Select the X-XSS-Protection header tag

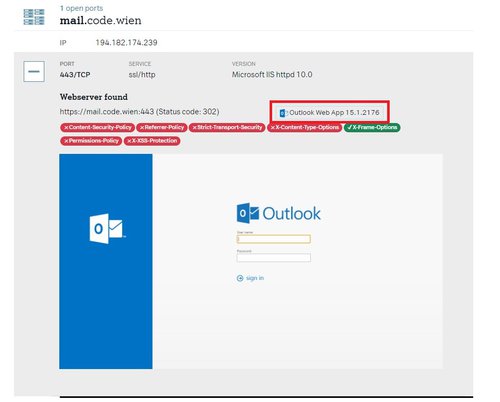[x=152, y=141]
